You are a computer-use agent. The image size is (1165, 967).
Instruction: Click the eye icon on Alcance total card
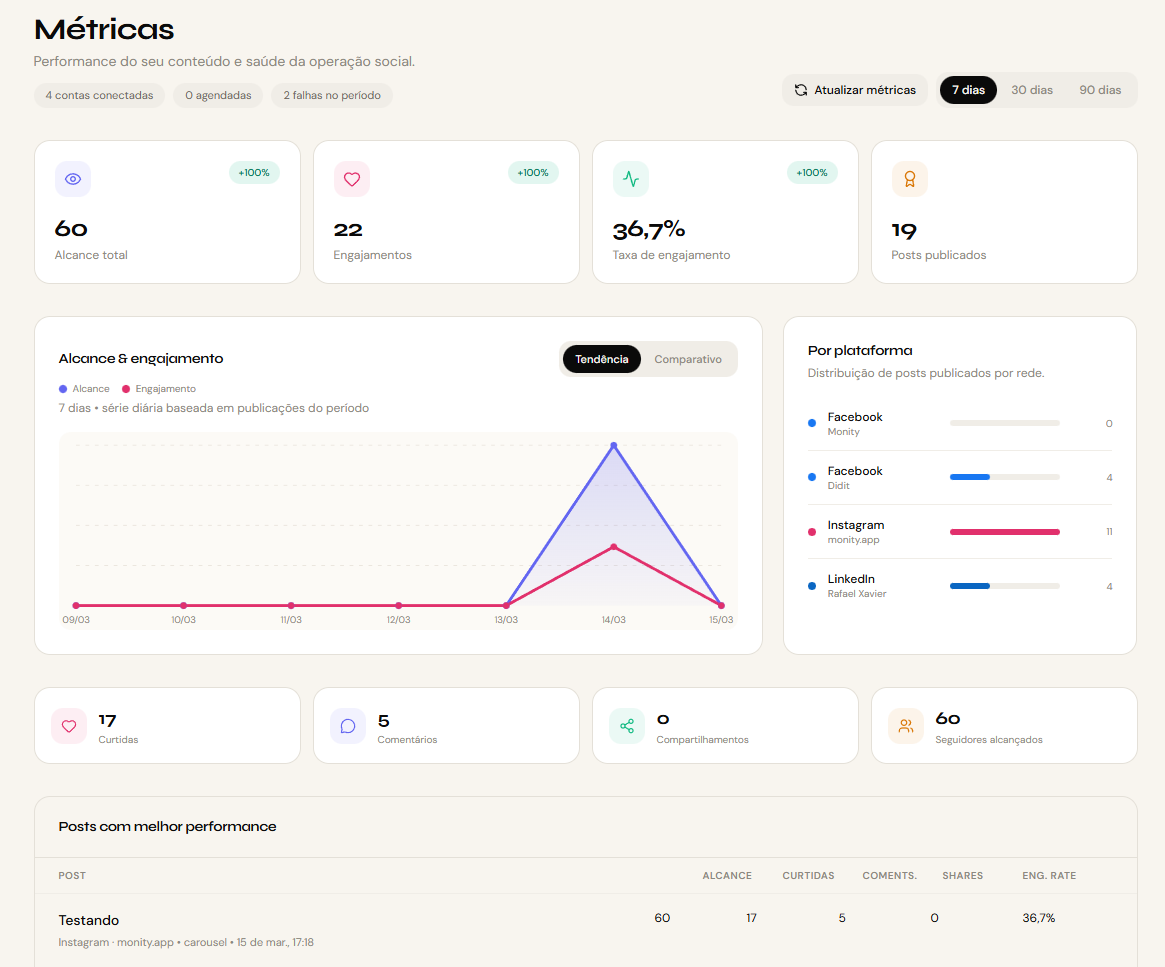[73, 179]
